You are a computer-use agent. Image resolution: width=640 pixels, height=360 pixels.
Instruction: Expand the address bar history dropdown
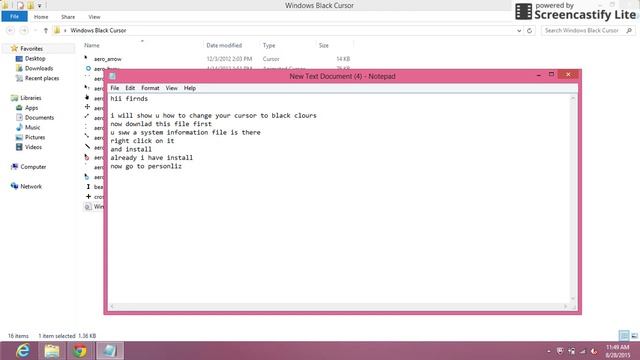[519, 31]
